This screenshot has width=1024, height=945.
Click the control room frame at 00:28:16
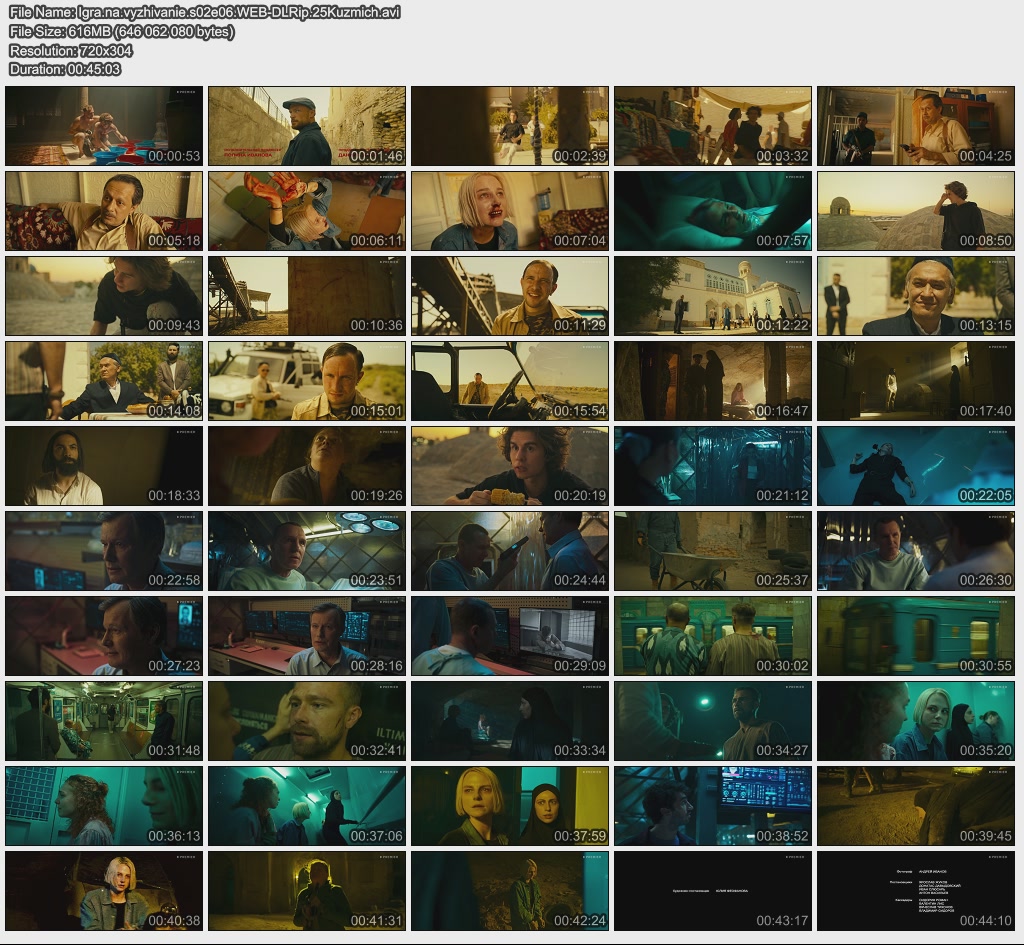coord(307,636)
